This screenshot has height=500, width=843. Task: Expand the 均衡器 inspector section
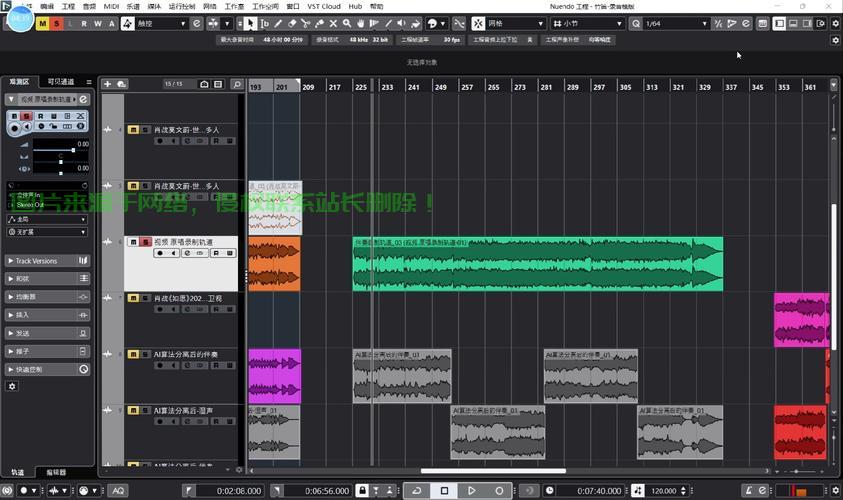pos(47,297)
